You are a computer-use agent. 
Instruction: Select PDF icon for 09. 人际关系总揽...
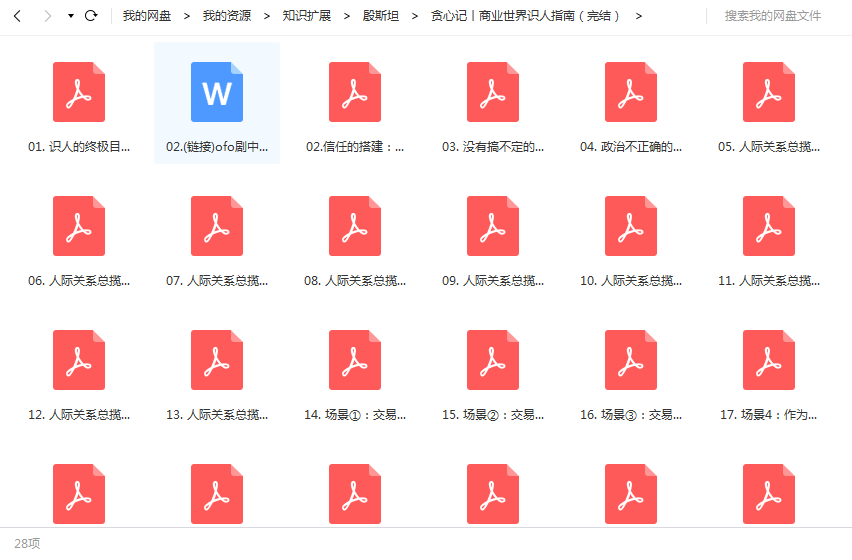pyautogui.click(x=493, y=226)
